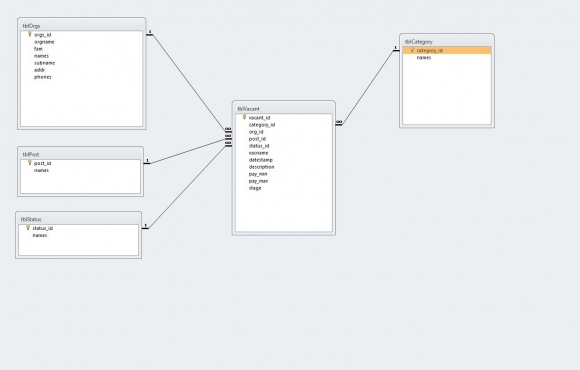580x370 pixels.
Task: Select the relationship line from tblCategory to tblVacant
Action: click(x=368, y=87)
